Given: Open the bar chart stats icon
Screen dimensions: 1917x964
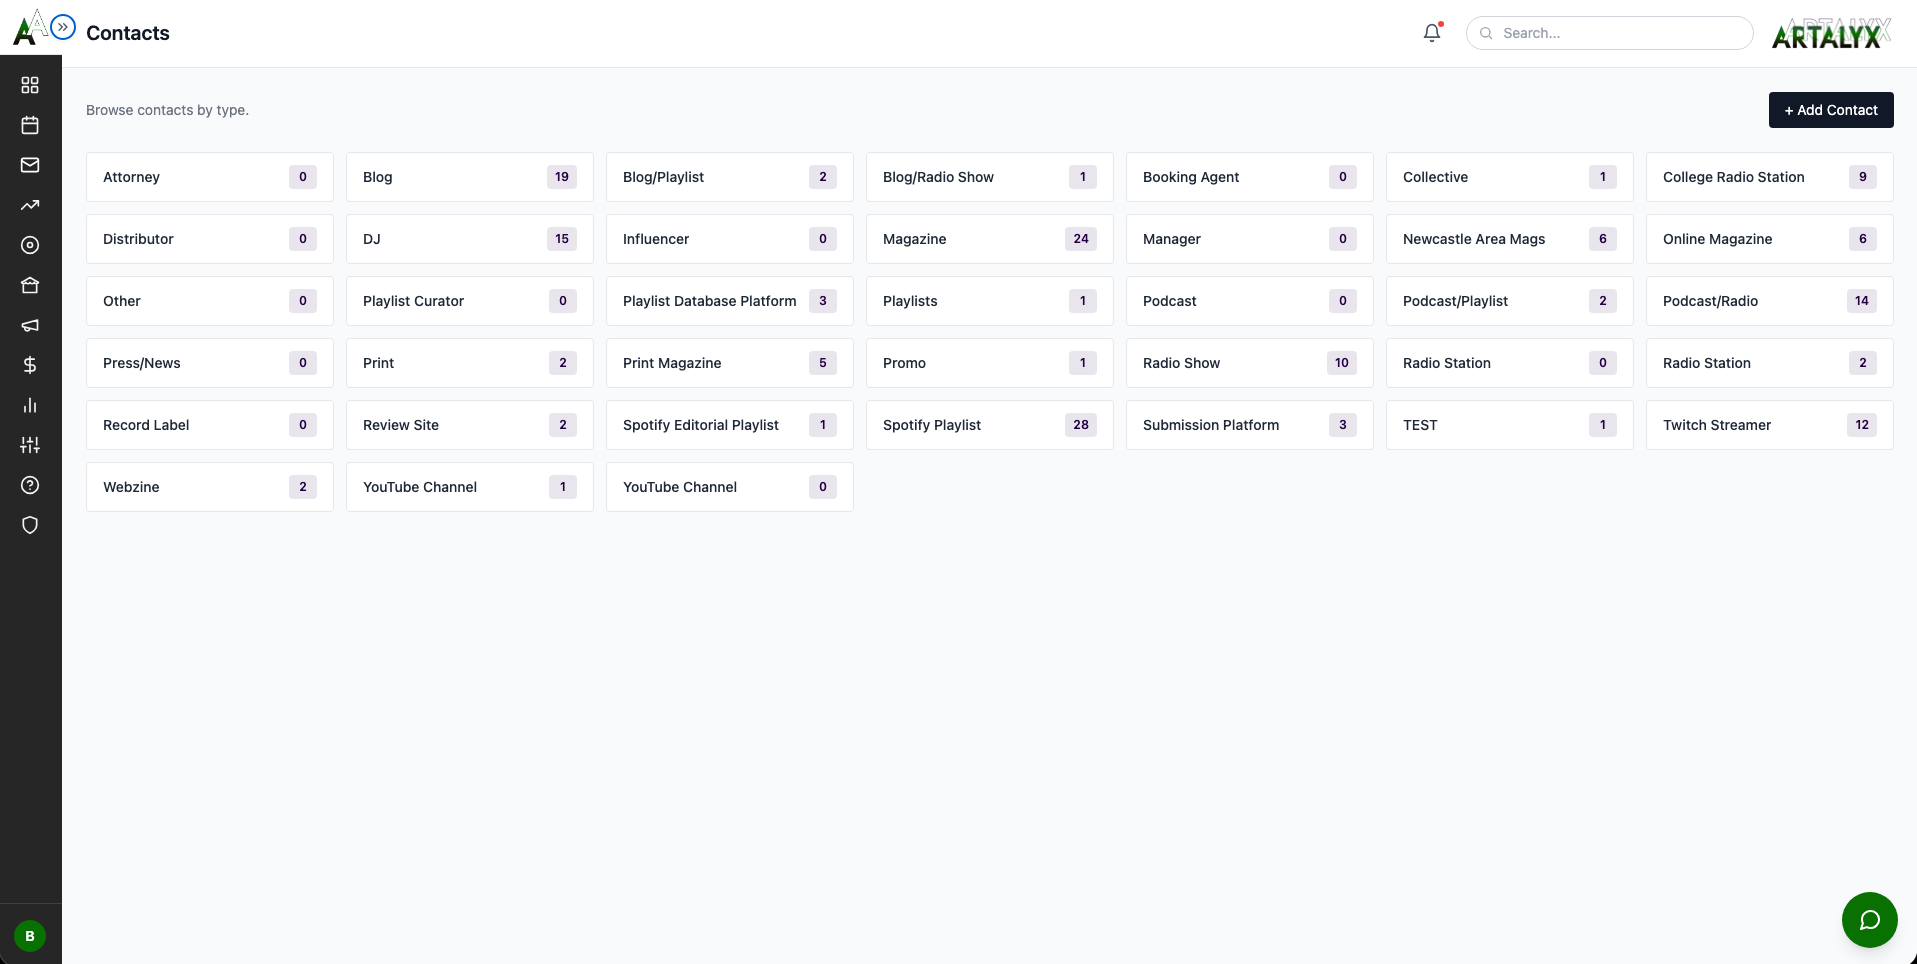Looking at the screenshot, I should 30,405.
